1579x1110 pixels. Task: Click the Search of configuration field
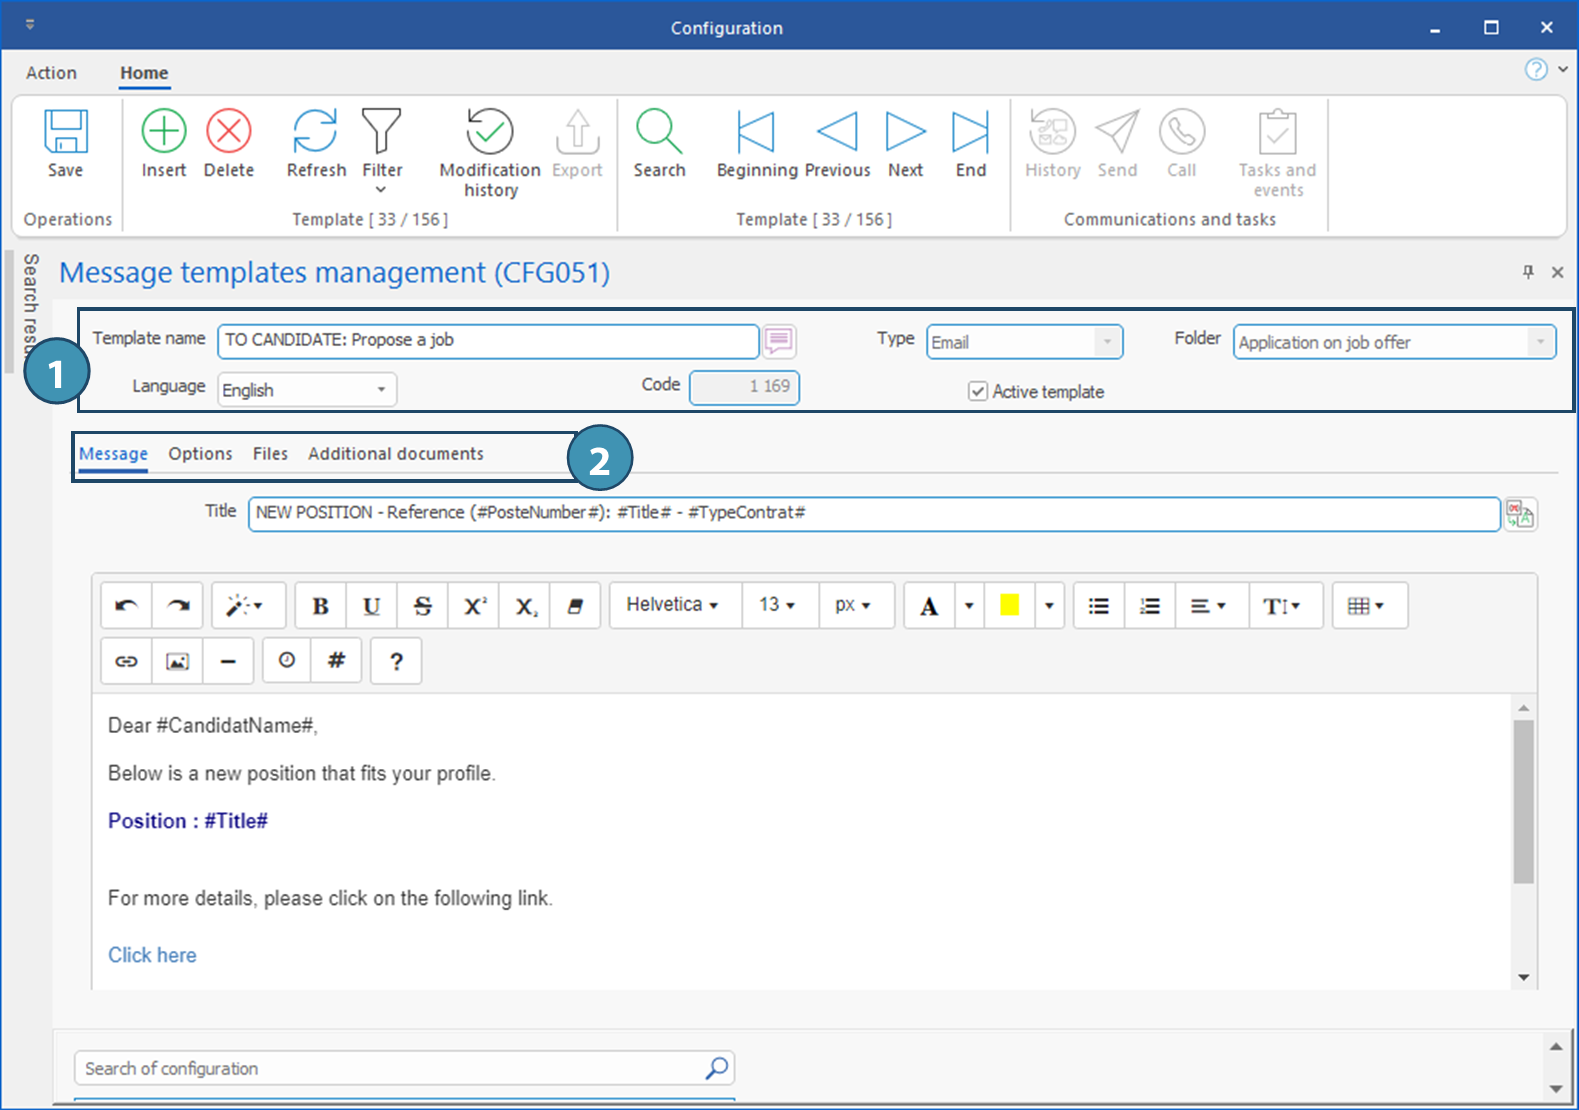coord(390,1068)
